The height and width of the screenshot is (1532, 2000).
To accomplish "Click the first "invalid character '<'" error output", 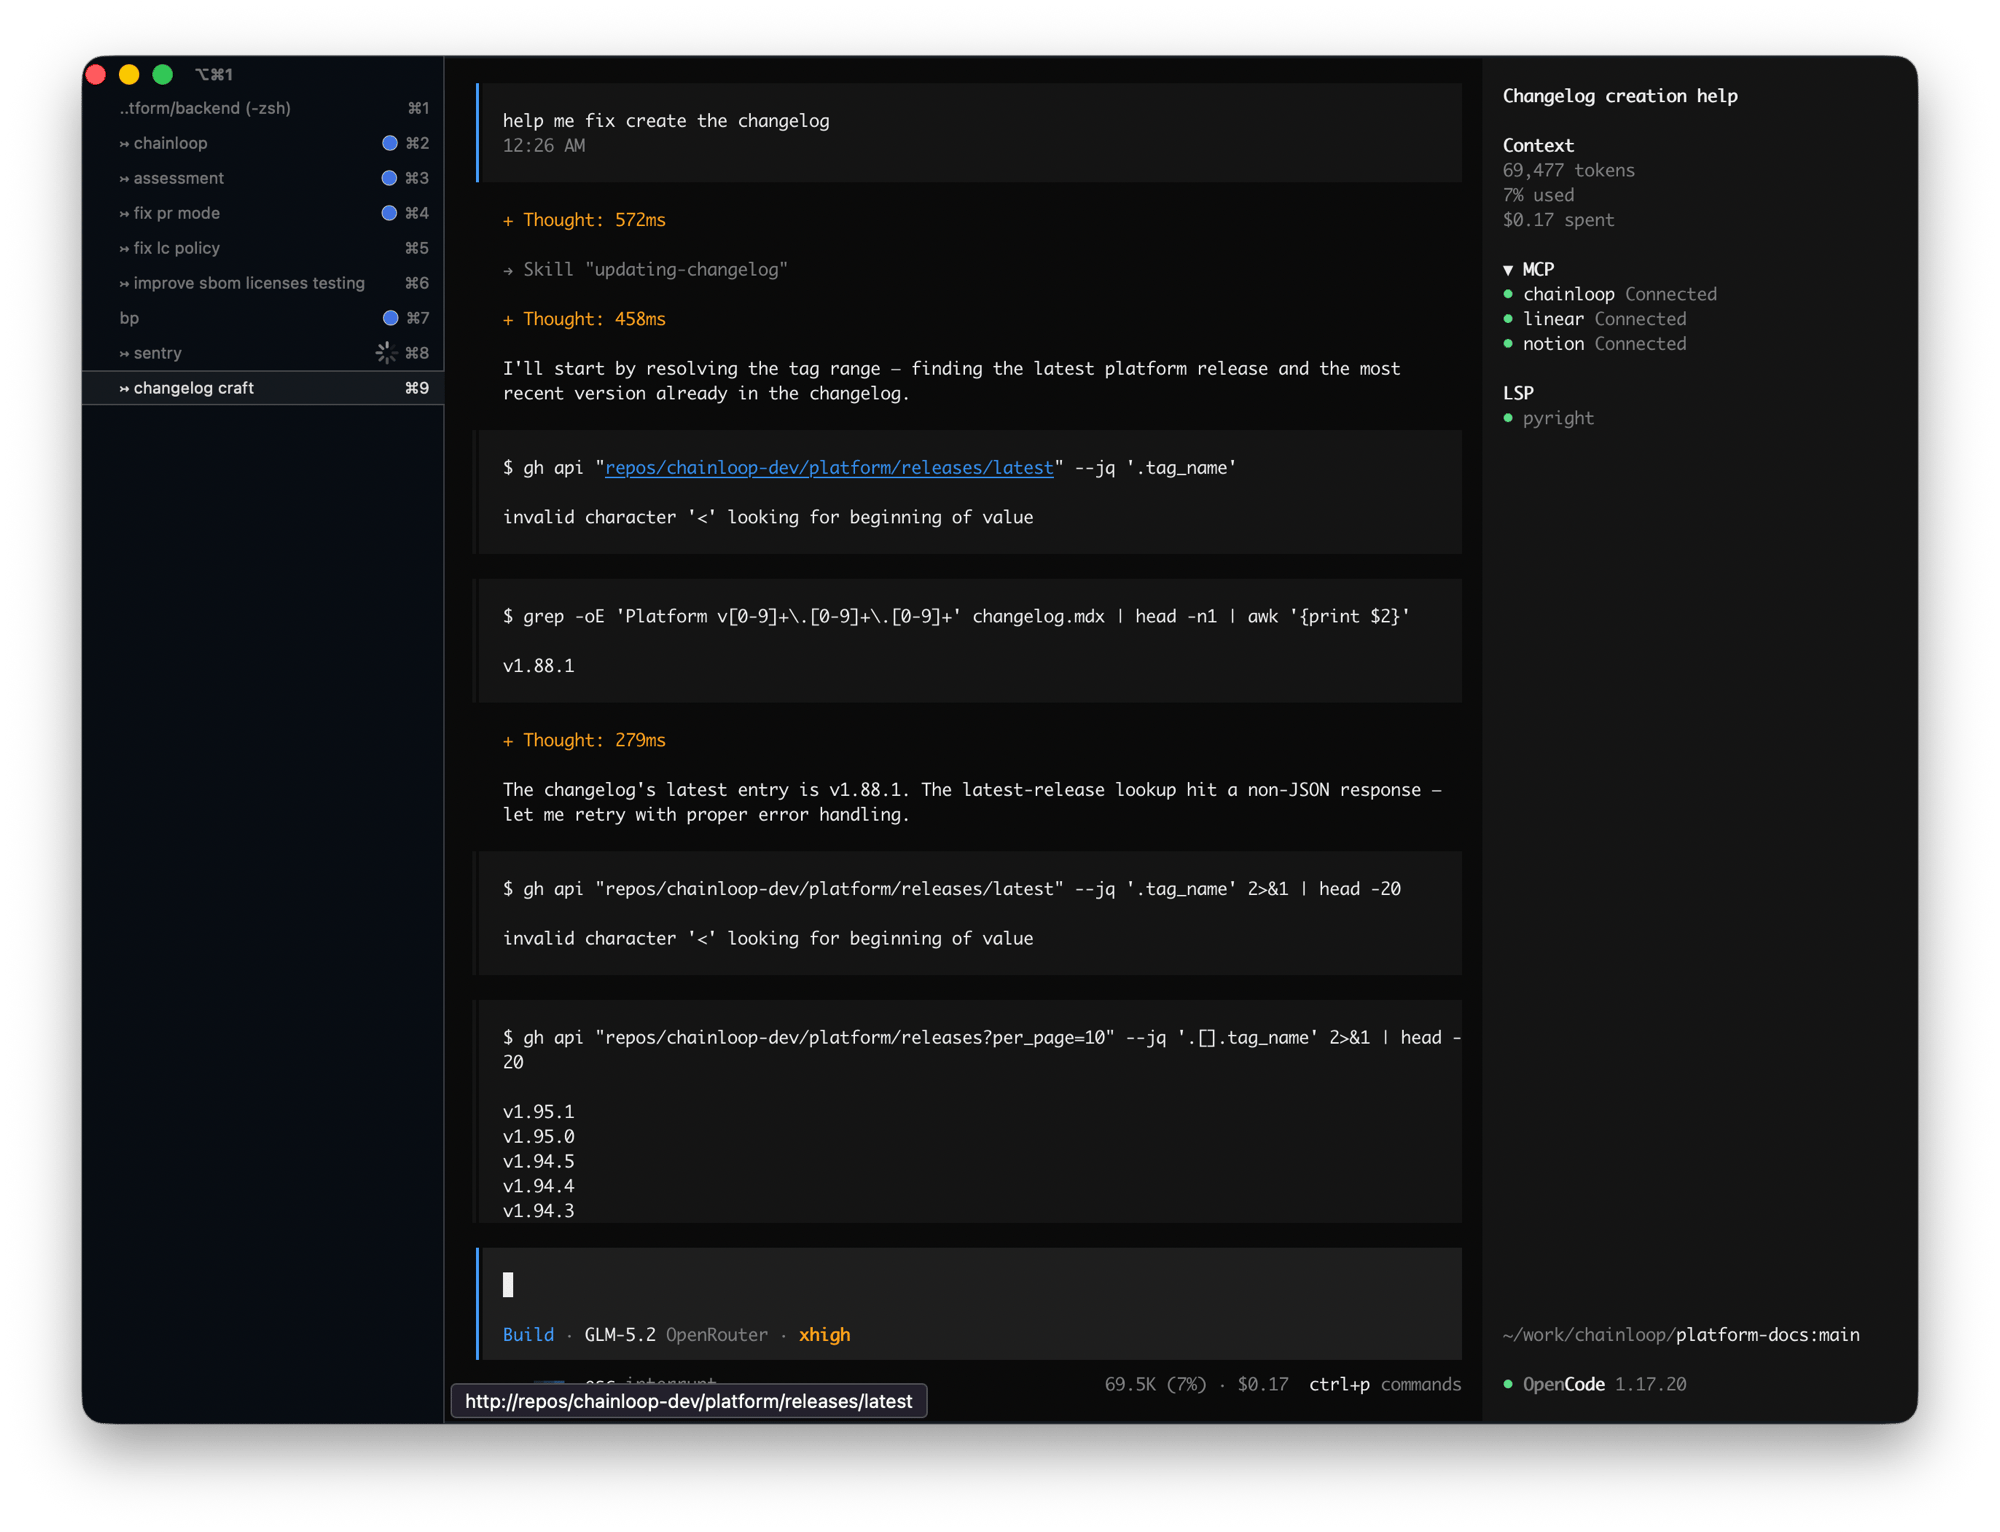I will (x=768, y=518).
